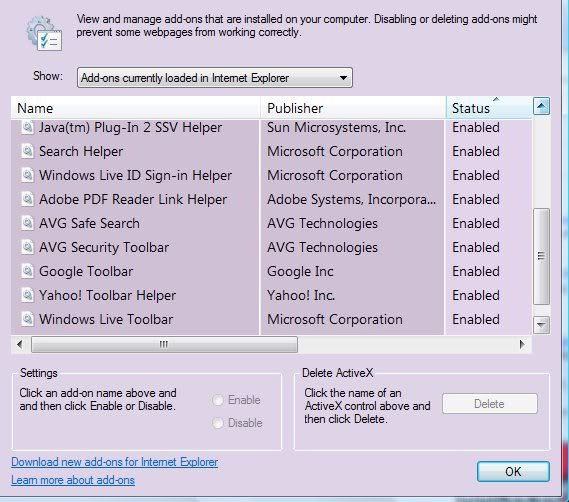This screenshot has height=502, width=569.
Task: Confirm with the OK button
Action: 513,472
